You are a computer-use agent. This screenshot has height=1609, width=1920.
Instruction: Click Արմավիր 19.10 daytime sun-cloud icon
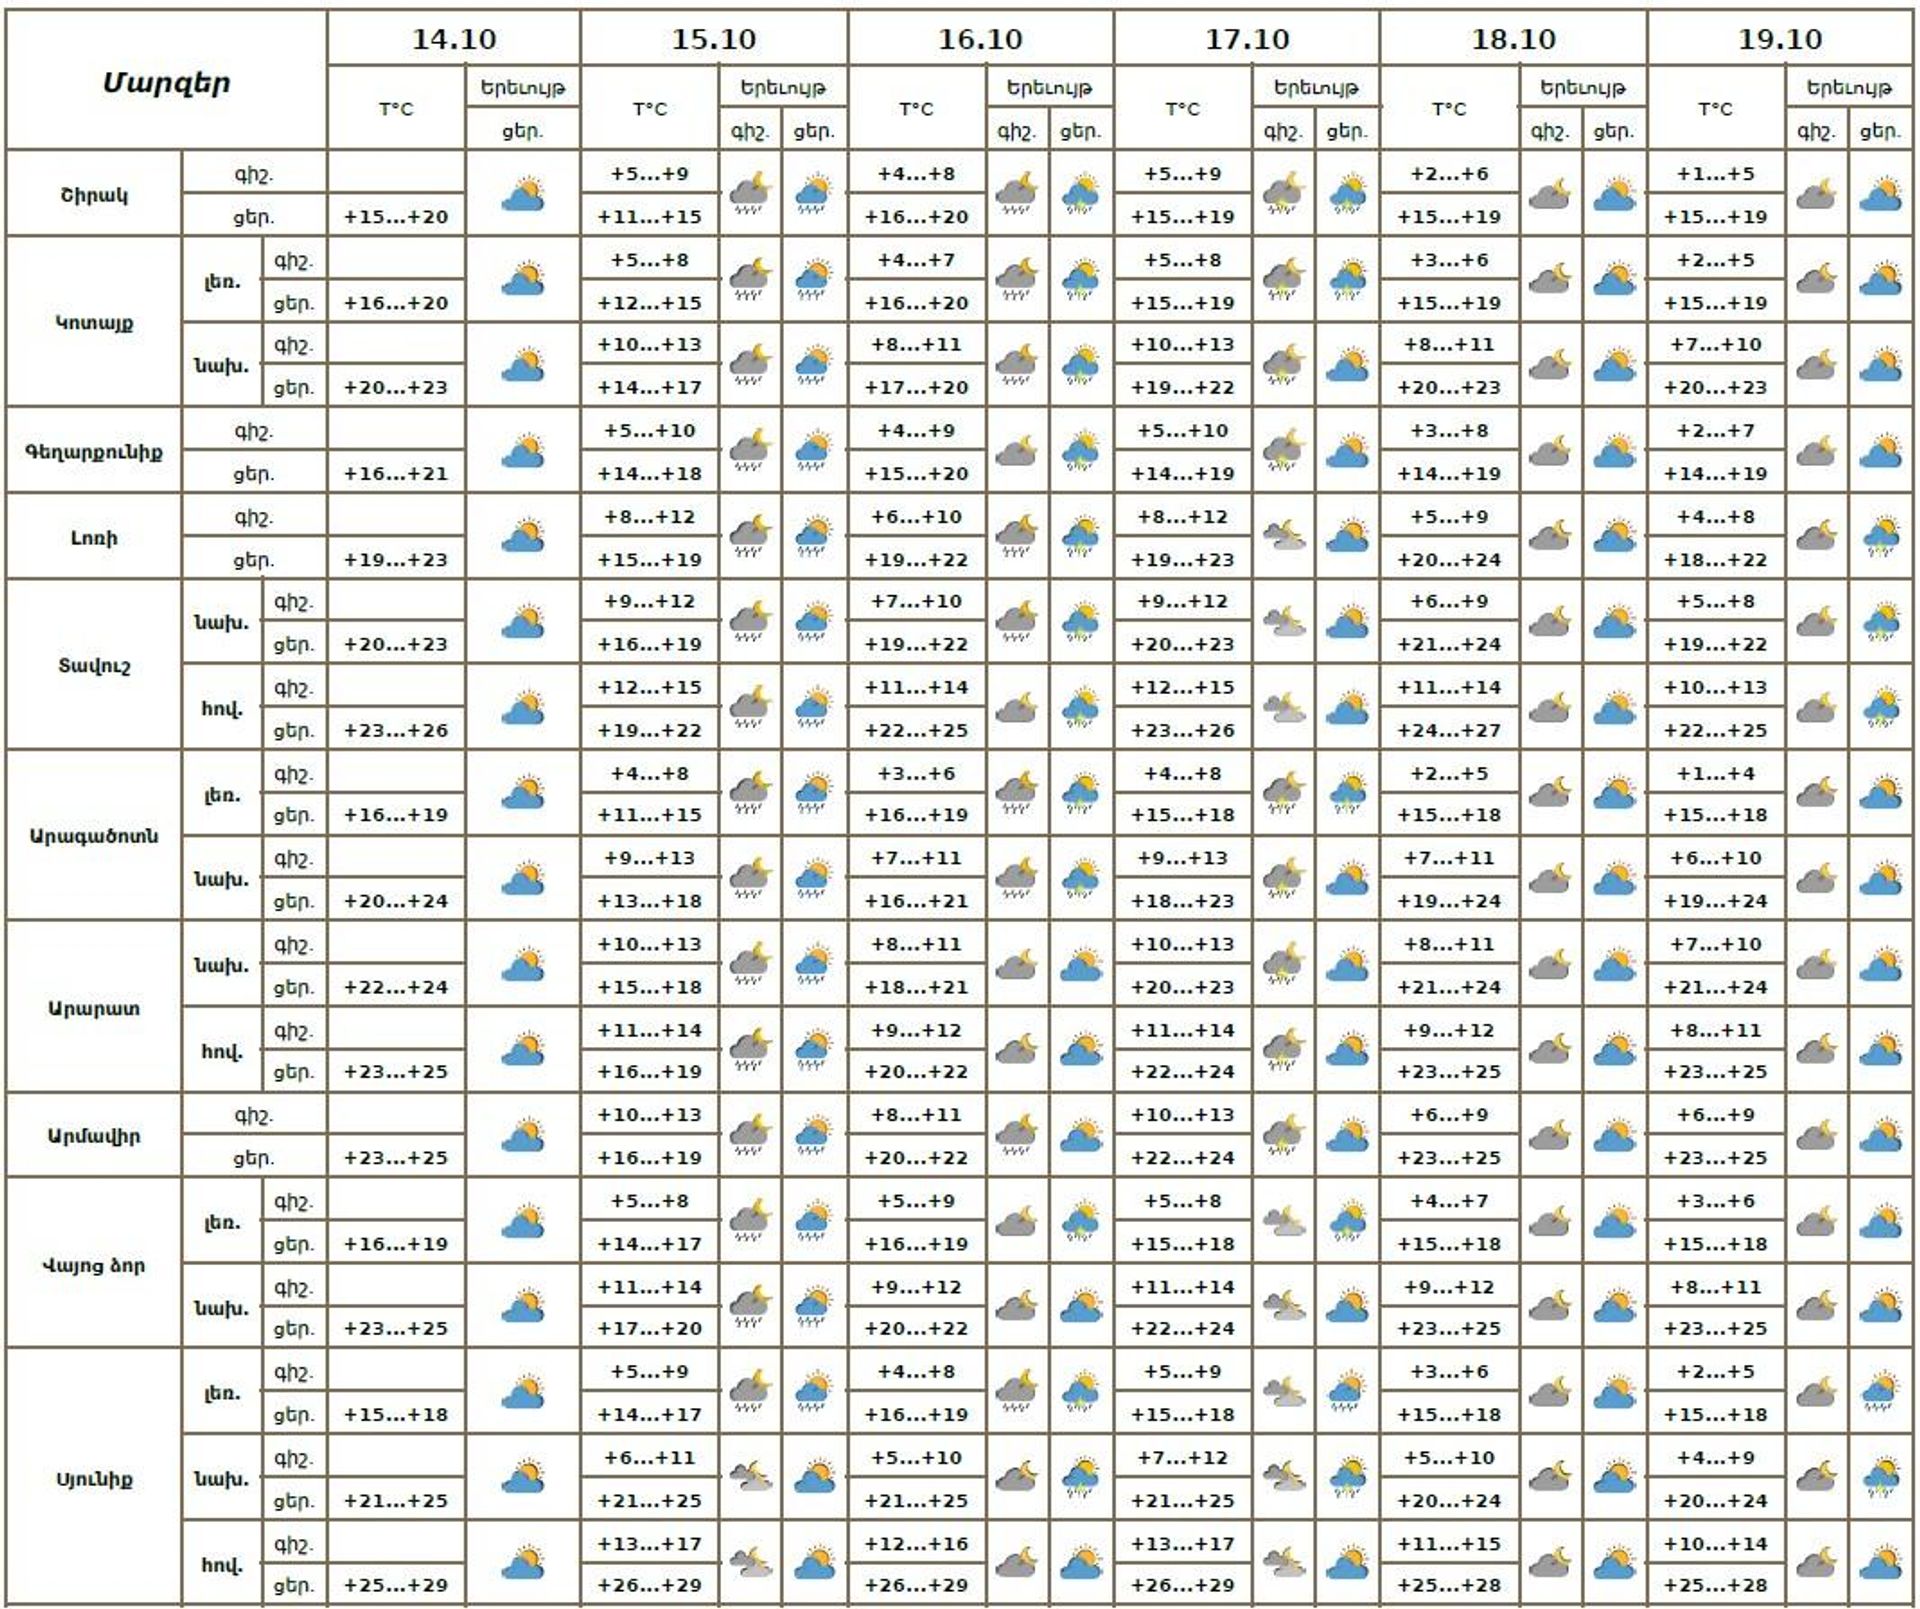coord(1881,1136)
